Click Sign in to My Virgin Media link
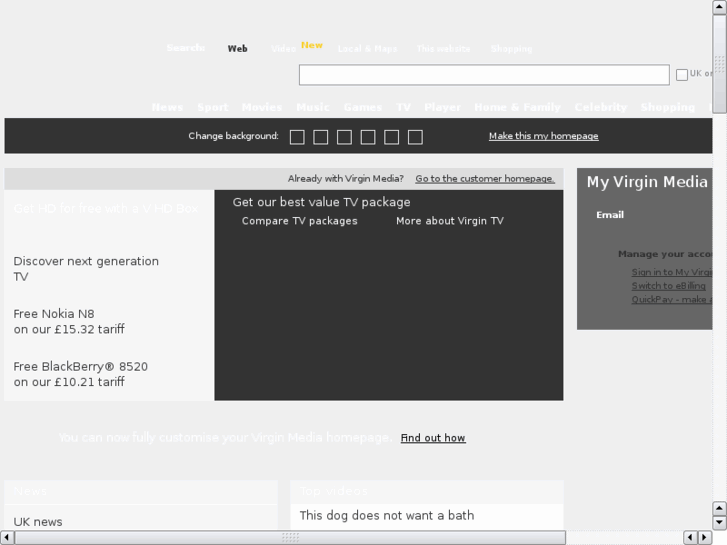727x545 pixels. [672, 272]
